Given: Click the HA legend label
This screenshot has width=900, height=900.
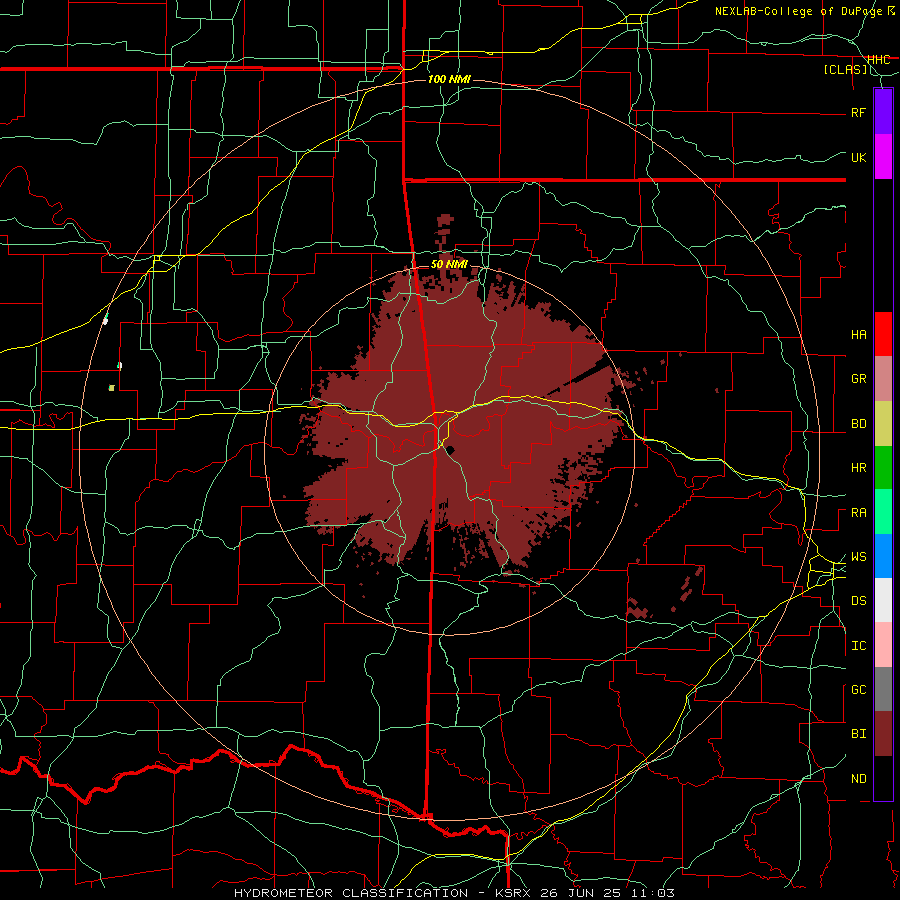Looking at the screenshot, I should pyautogui.click(x=859, y=335).
